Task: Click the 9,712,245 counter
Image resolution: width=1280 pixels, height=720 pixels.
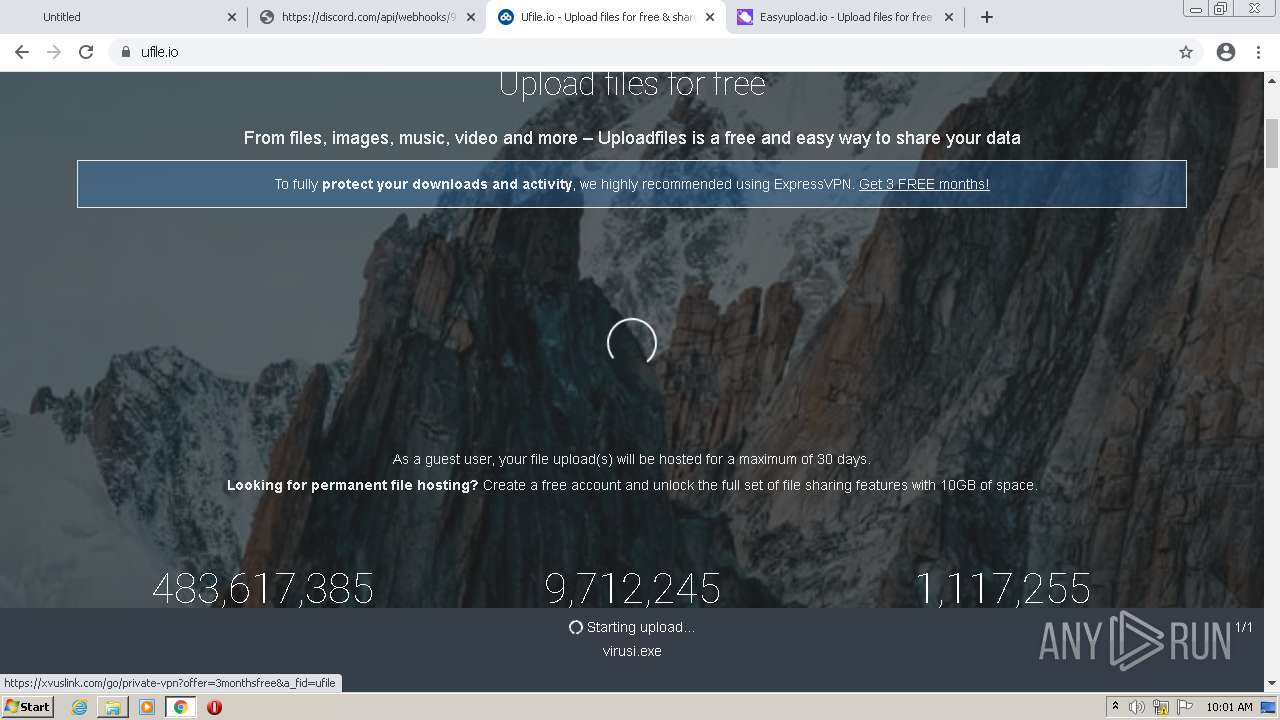Action: (632, 589)
